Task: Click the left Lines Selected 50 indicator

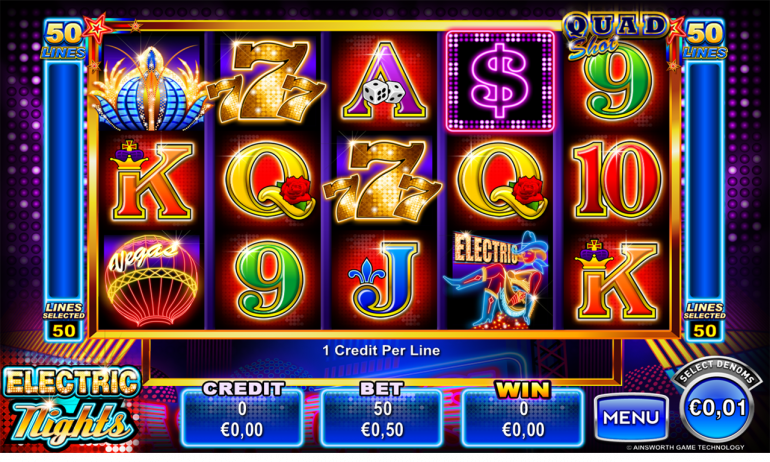Action: [64, 321]
